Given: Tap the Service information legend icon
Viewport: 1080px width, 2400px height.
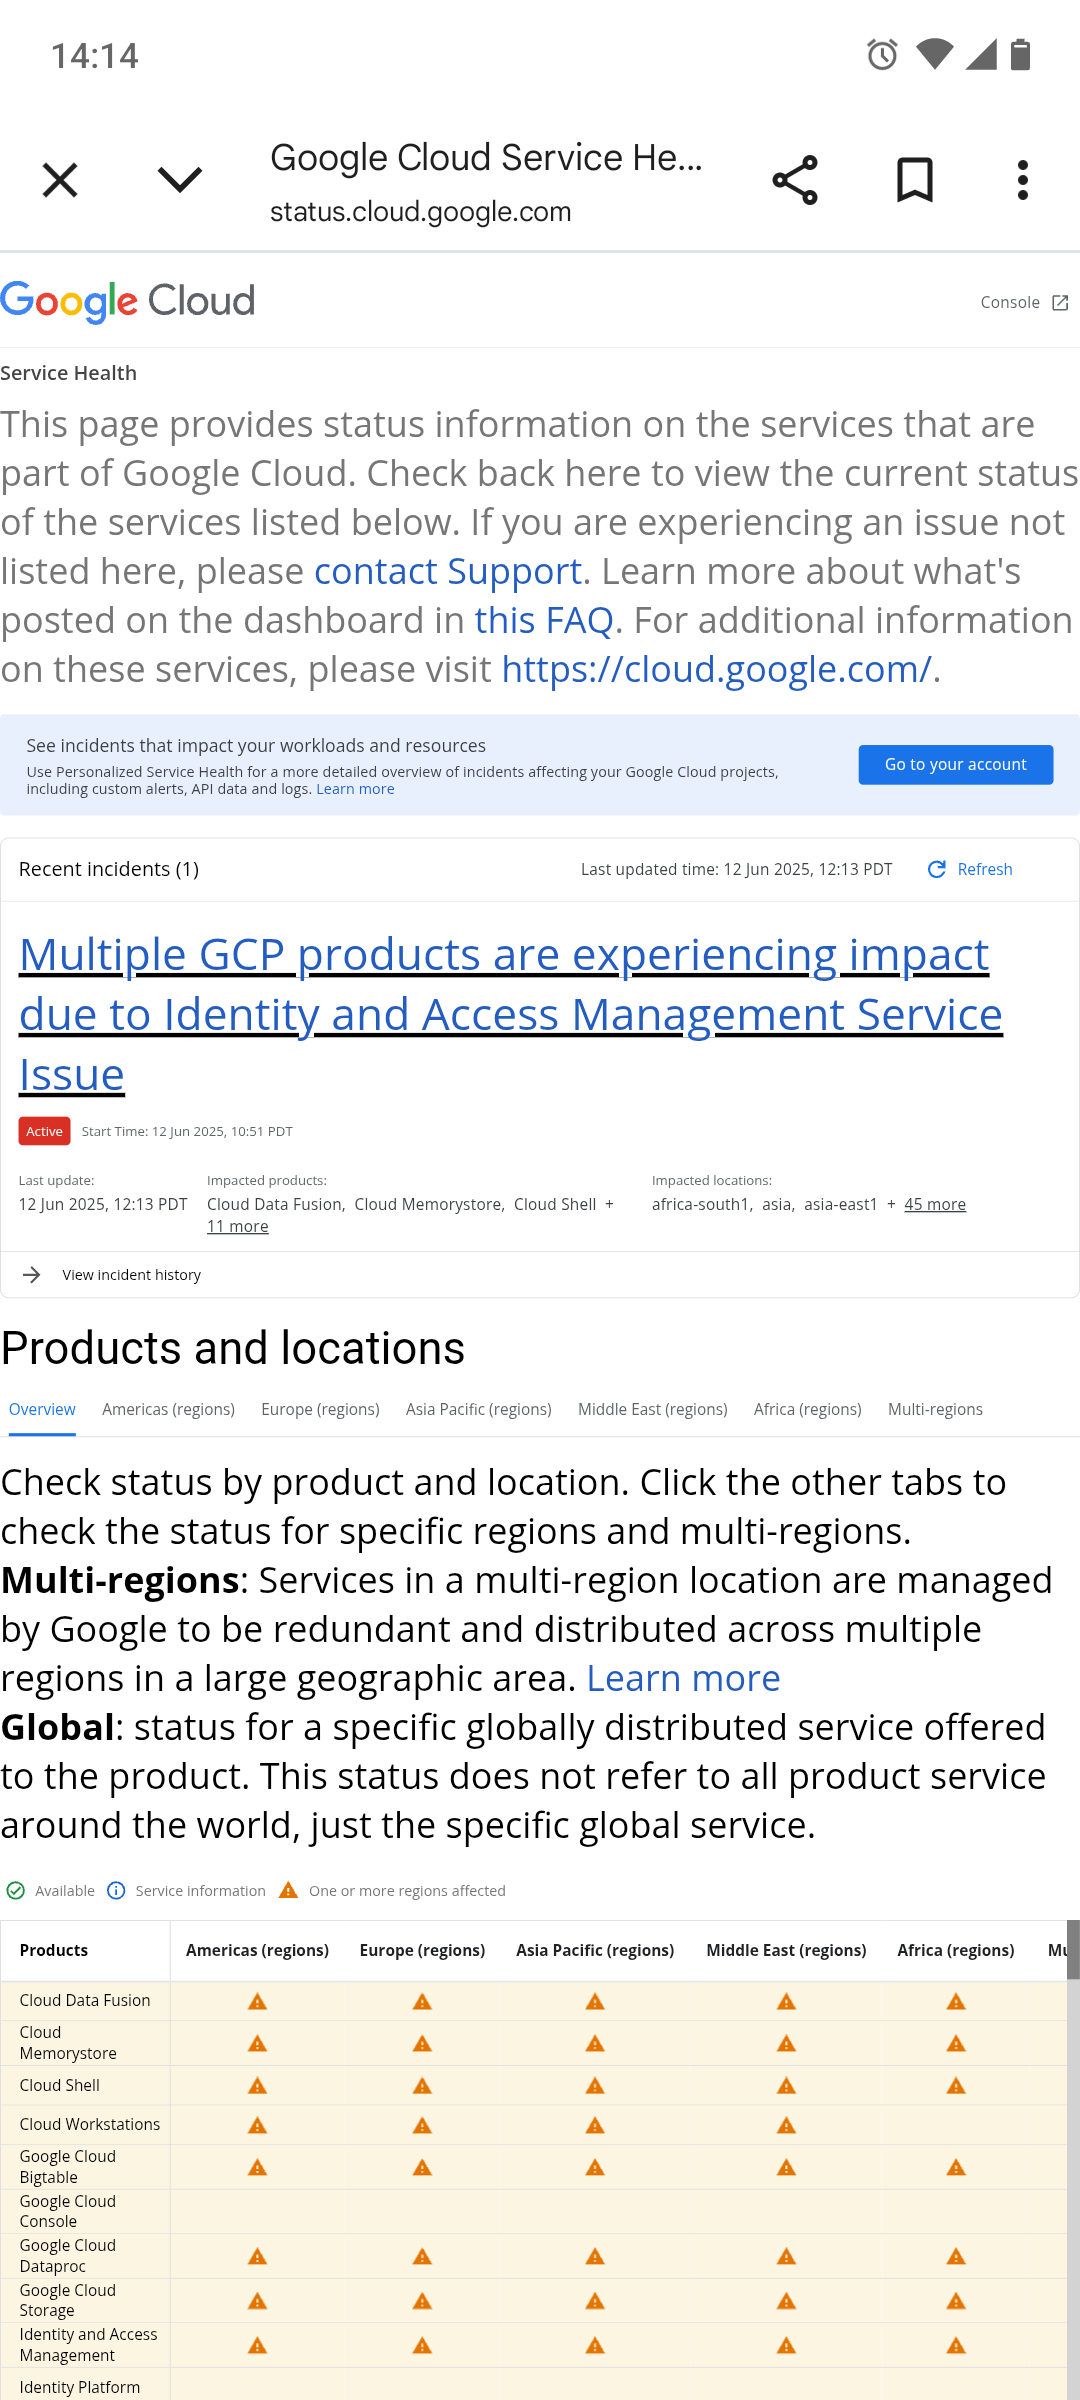Looking at the screenshot, I should (x=116, y=1890).
